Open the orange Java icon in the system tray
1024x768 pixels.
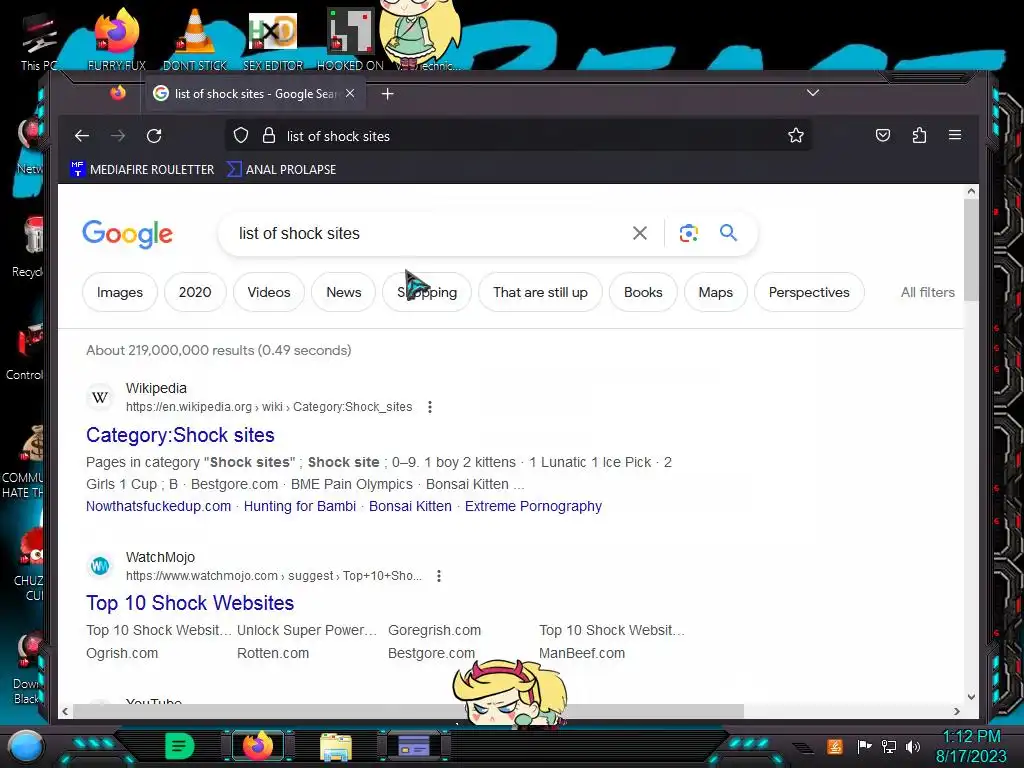tap(835, 746)
